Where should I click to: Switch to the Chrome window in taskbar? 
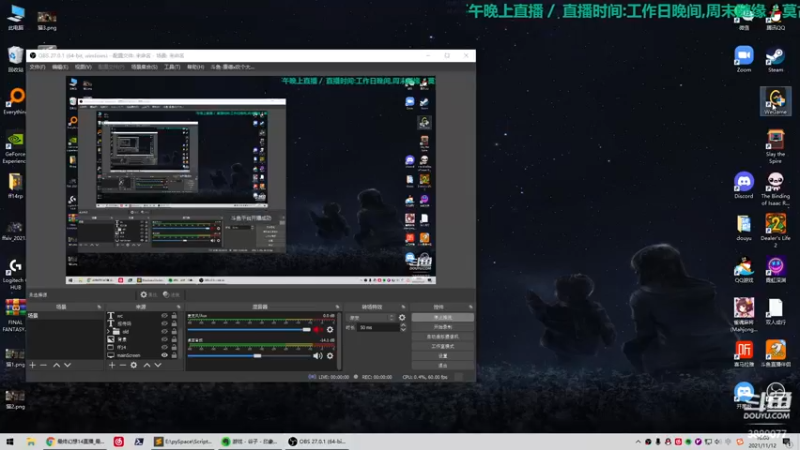pos(74,442)
